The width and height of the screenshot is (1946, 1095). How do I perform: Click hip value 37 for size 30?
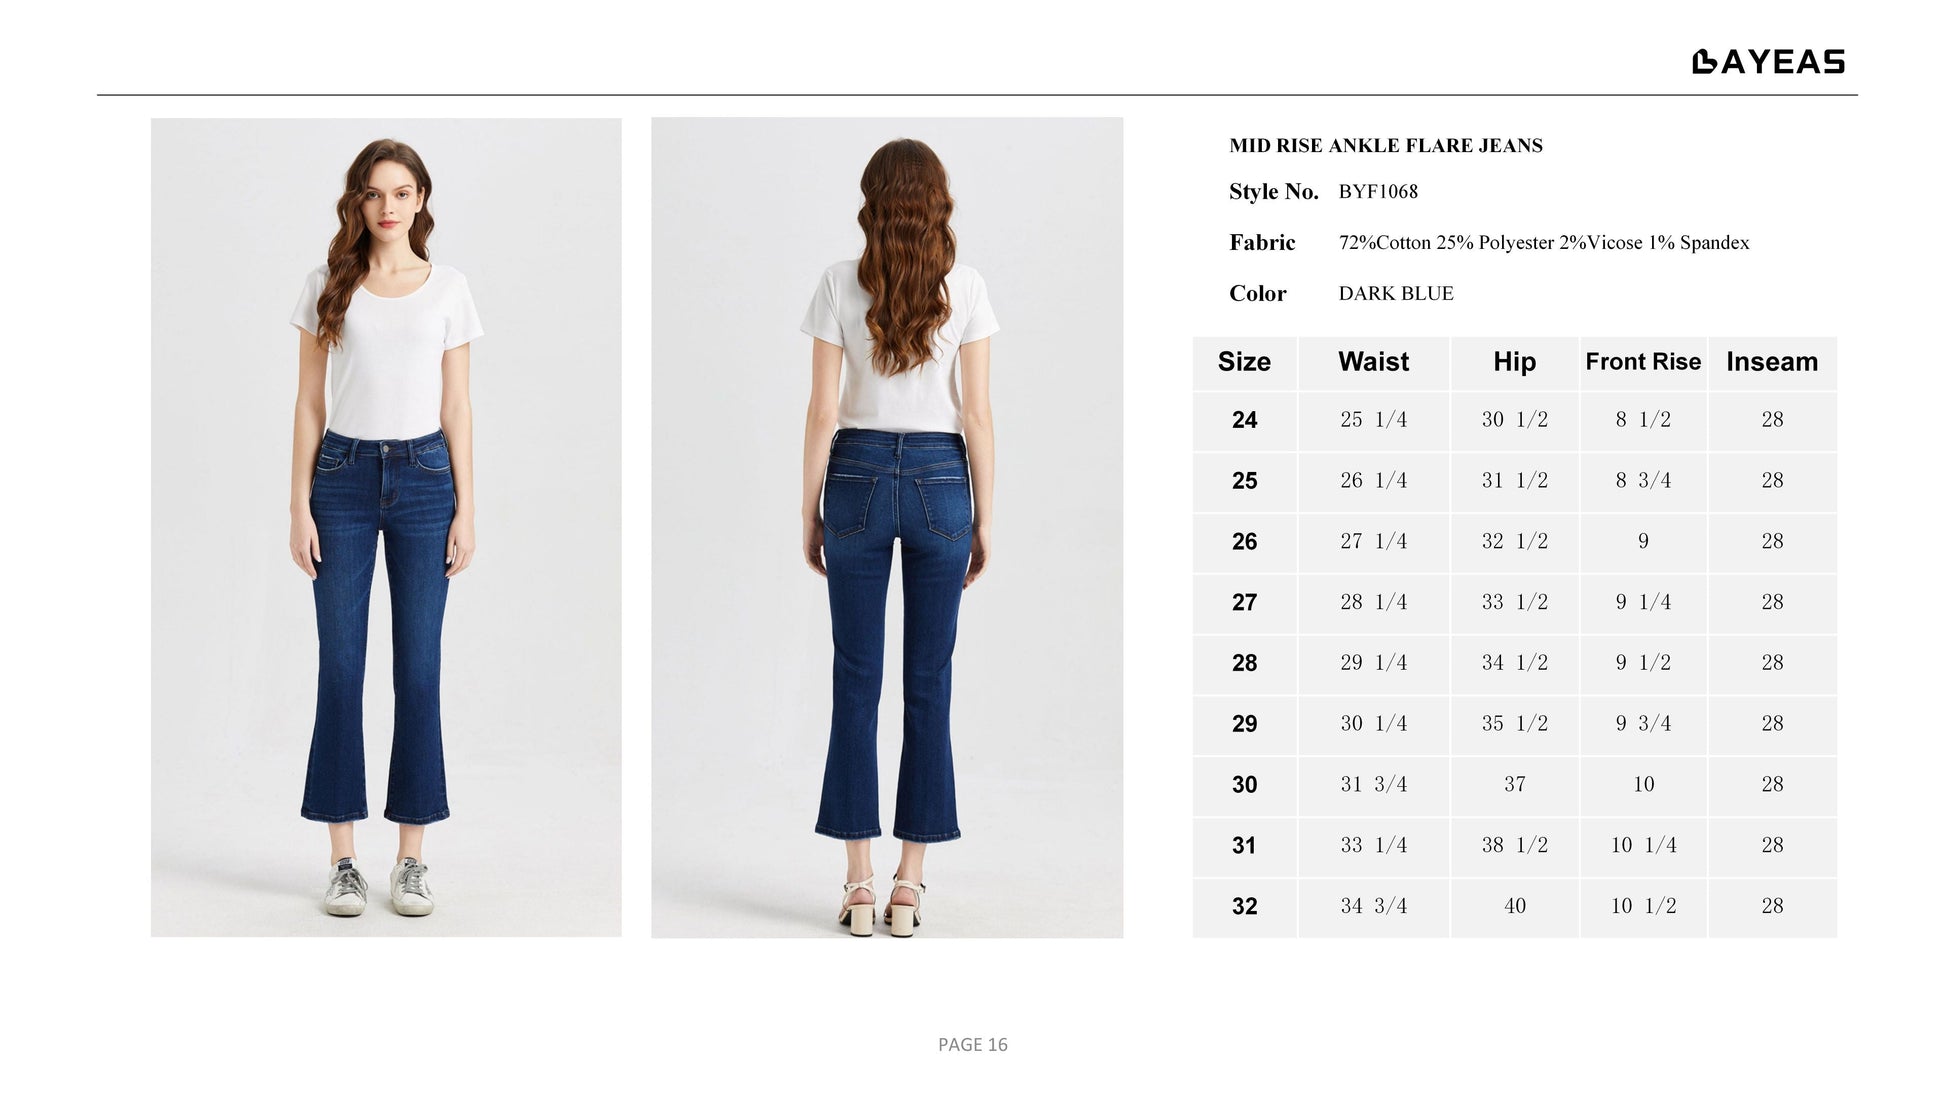1515,784
